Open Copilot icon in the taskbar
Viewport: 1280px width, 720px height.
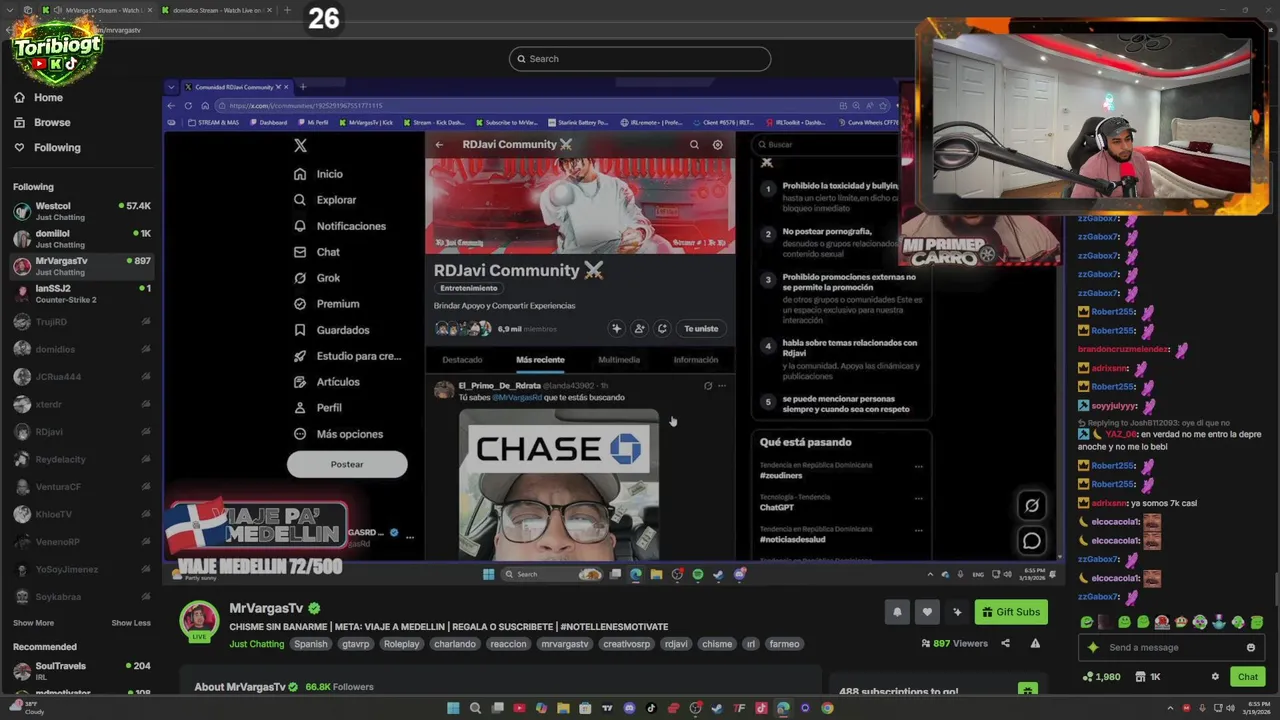tap(541, 708)
